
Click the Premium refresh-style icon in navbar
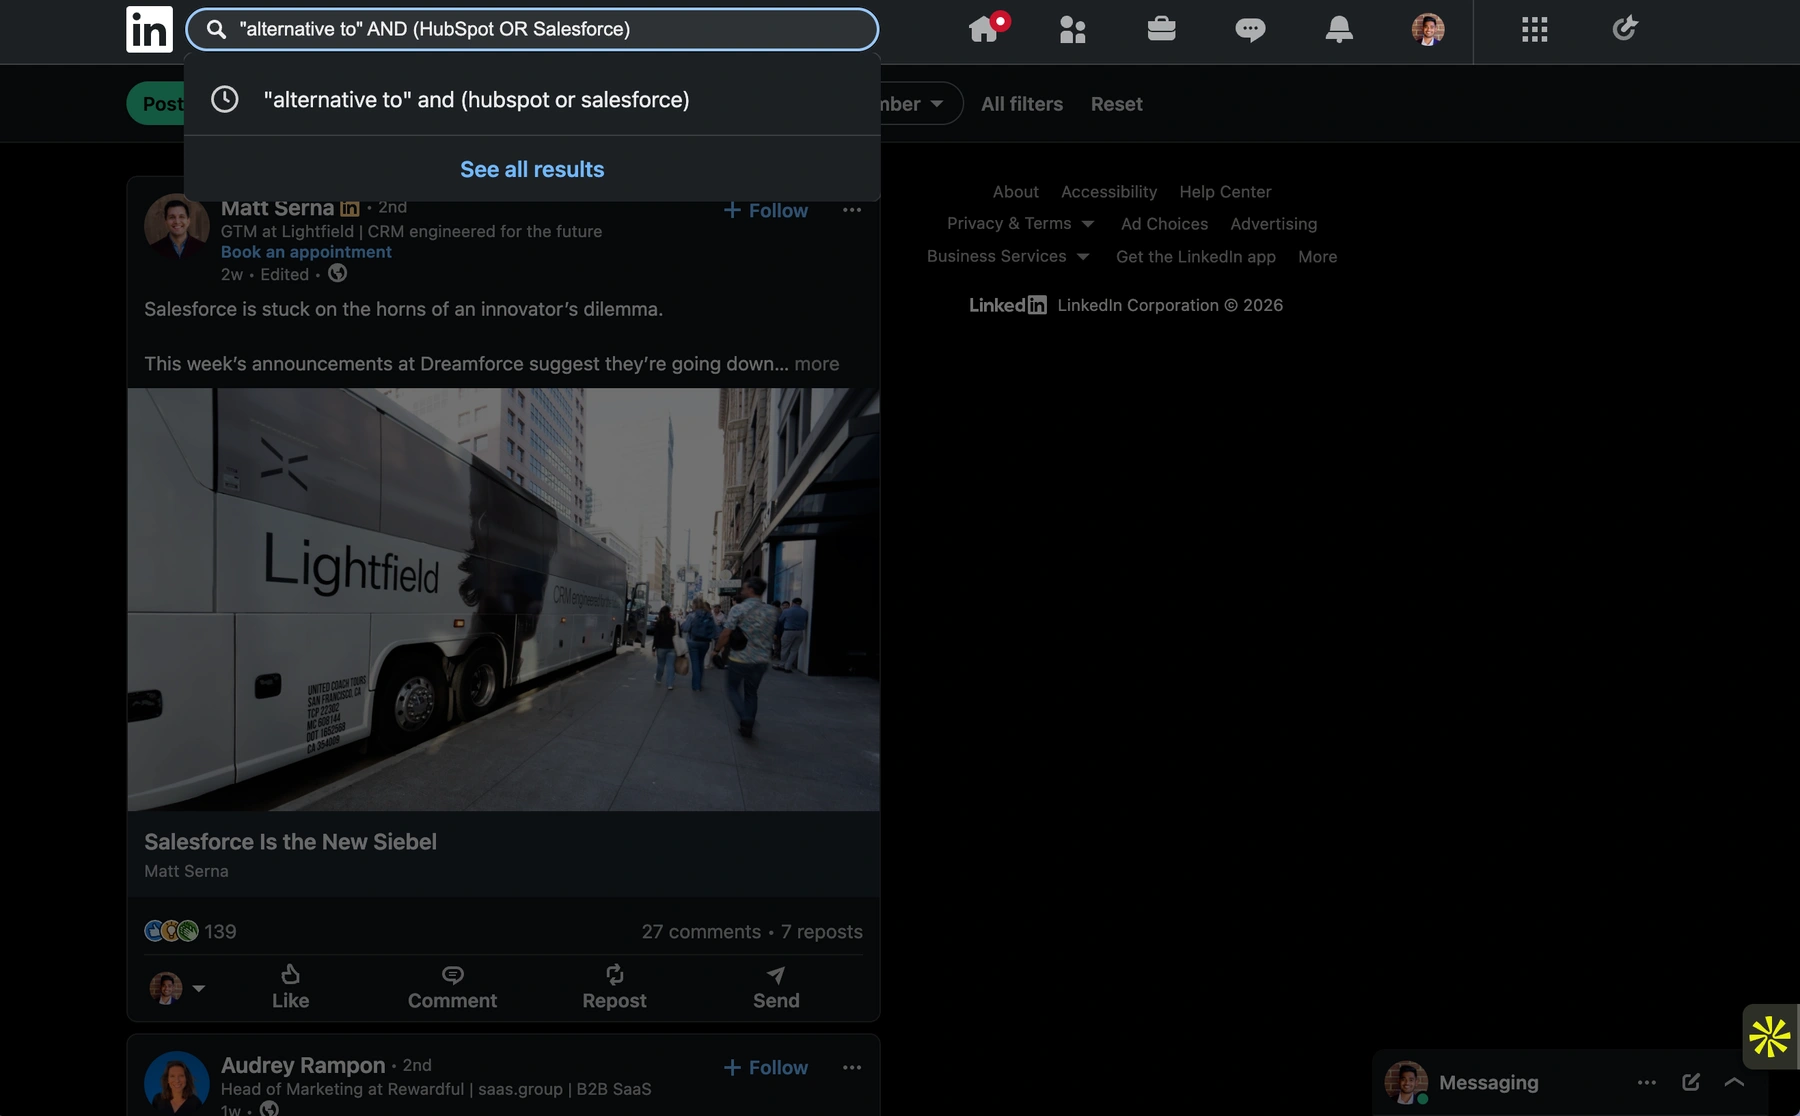1625,28
